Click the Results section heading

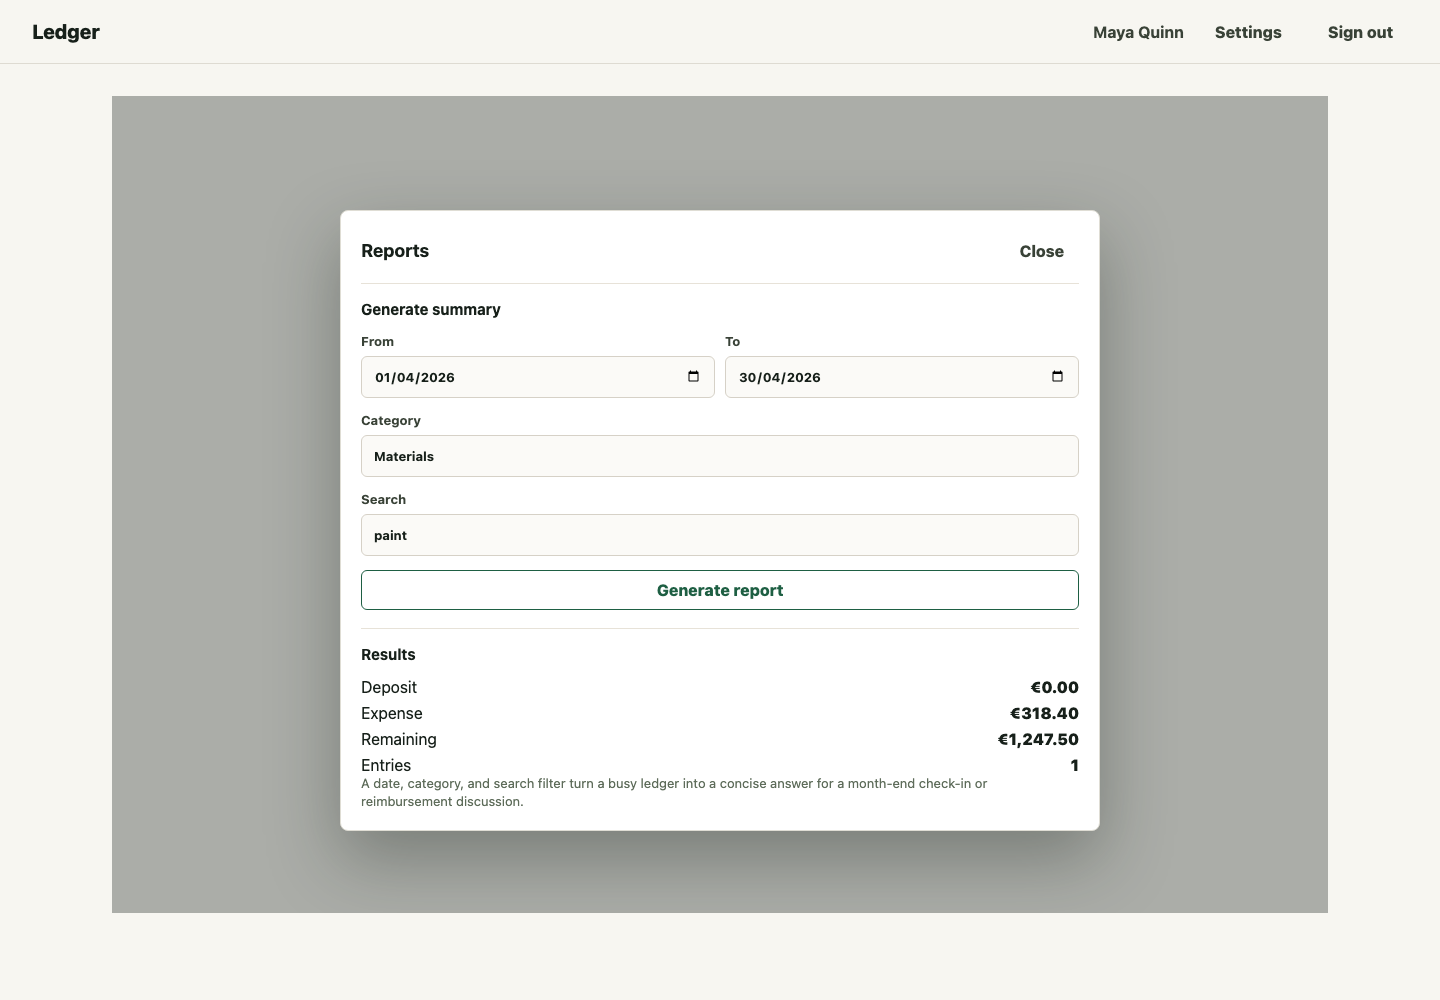click(x=388, y=655)
